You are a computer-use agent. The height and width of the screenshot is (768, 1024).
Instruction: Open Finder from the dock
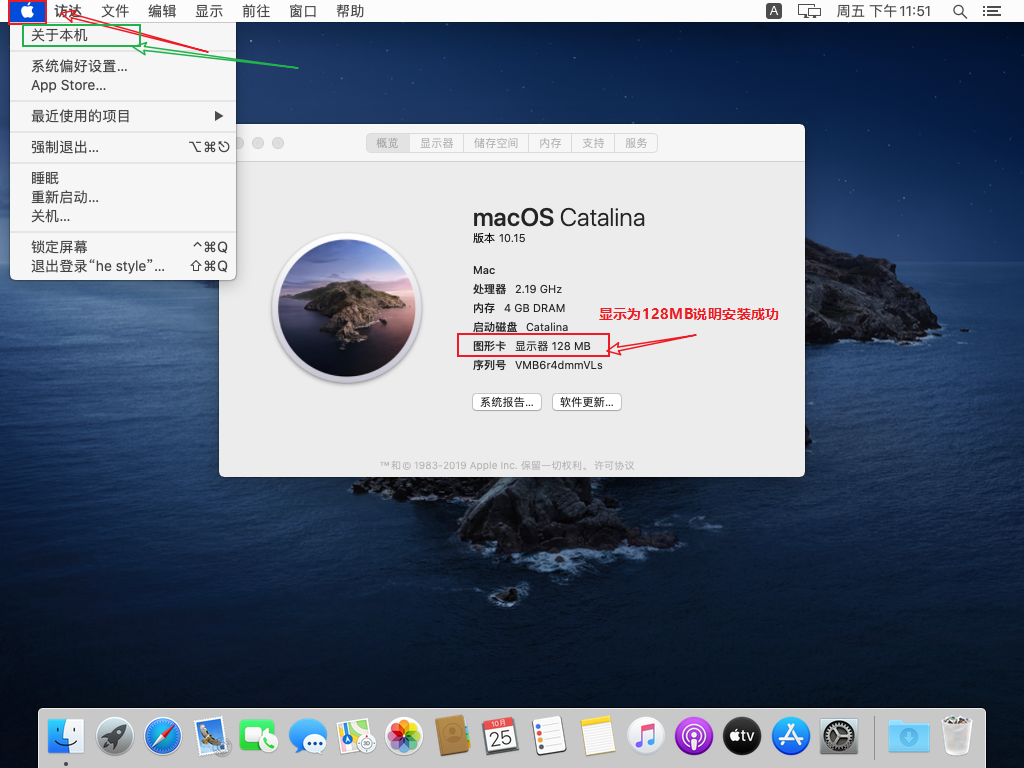[66, 736]
